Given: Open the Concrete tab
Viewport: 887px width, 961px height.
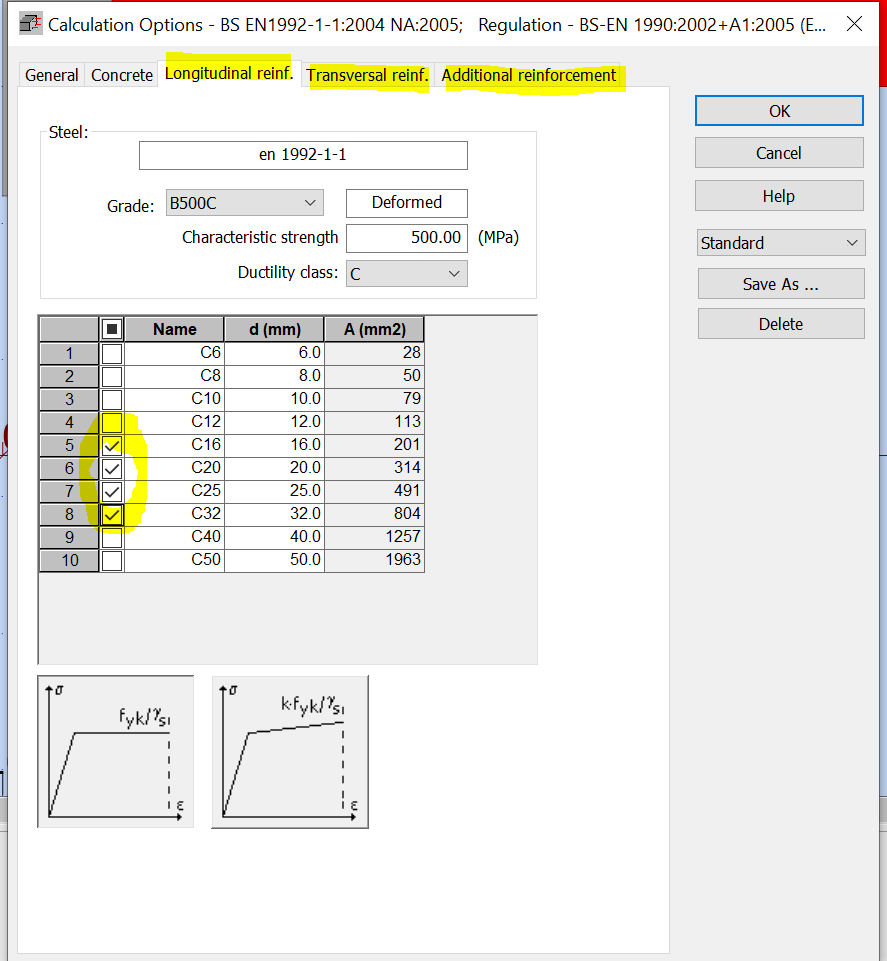Looking at the screenshot, I should (121, 74).
